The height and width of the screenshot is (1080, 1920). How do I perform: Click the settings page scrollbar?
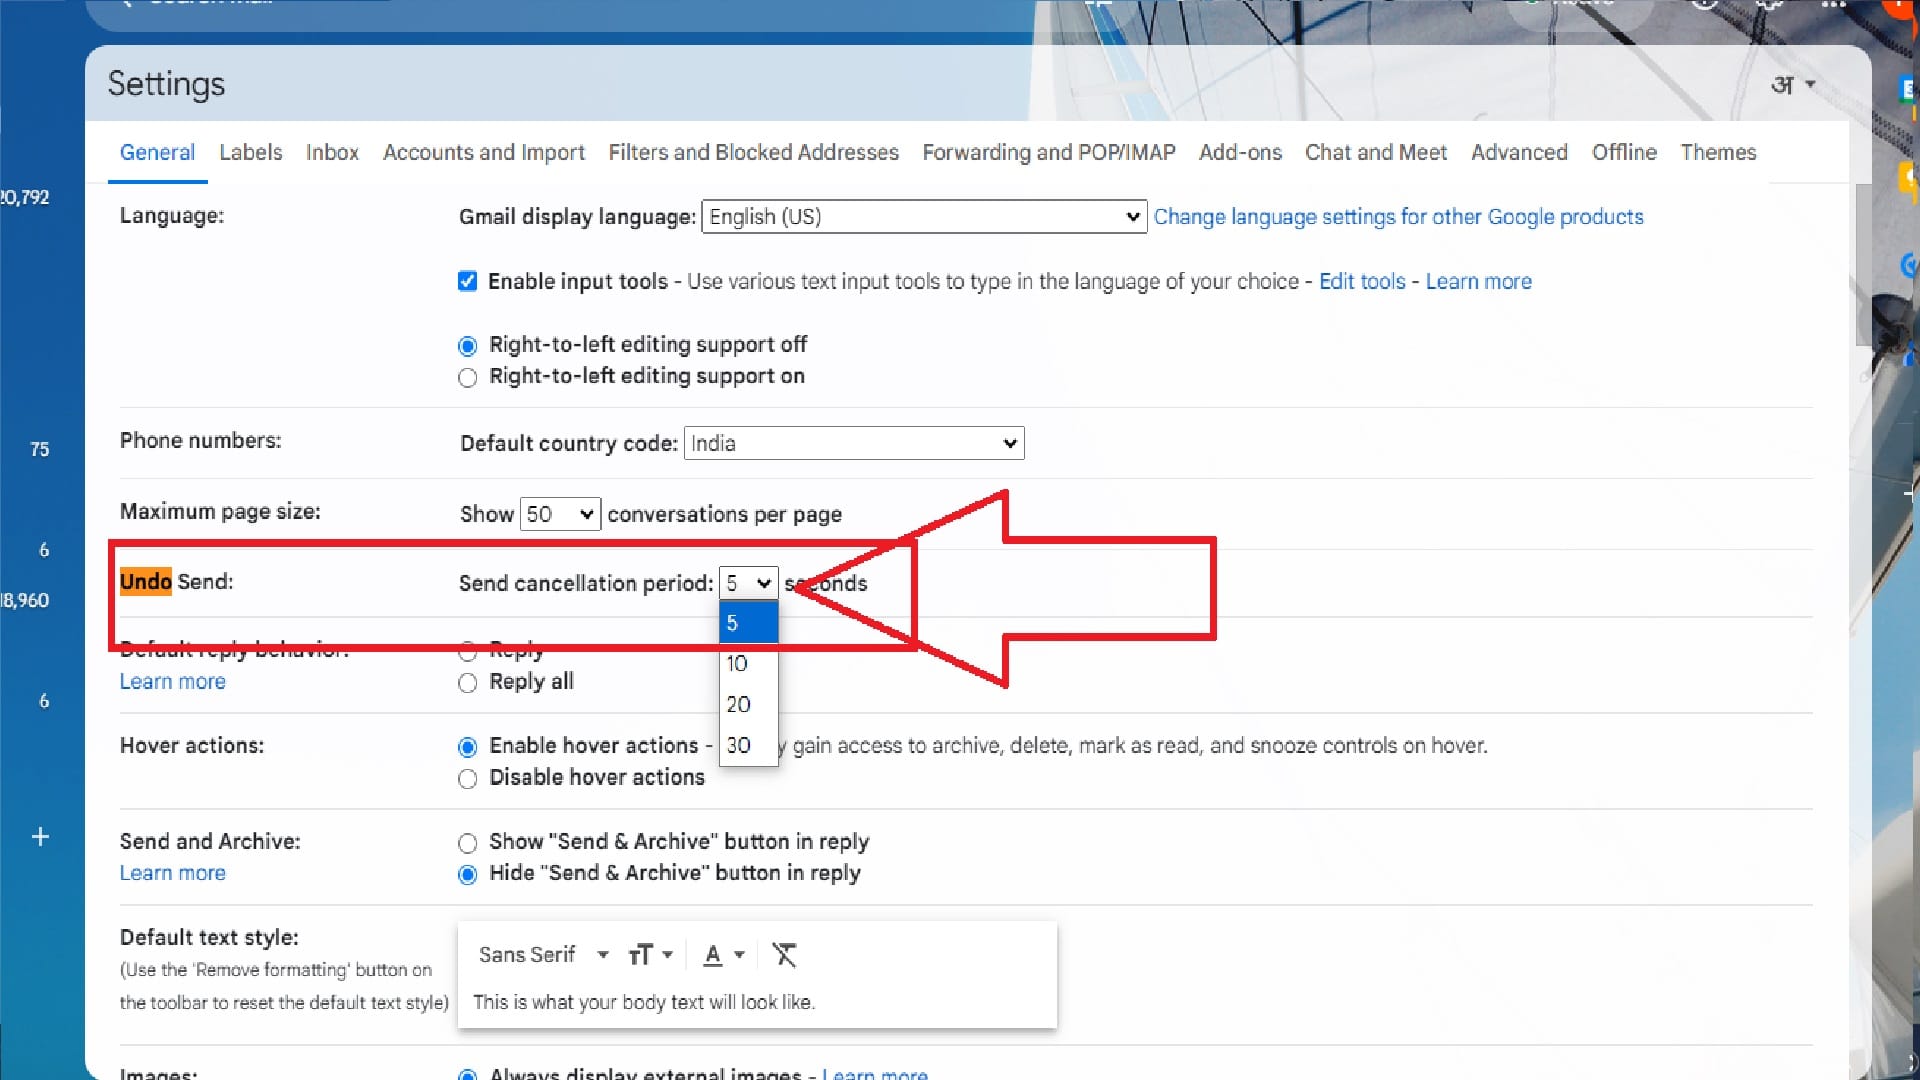click(x=1862, y=265)
